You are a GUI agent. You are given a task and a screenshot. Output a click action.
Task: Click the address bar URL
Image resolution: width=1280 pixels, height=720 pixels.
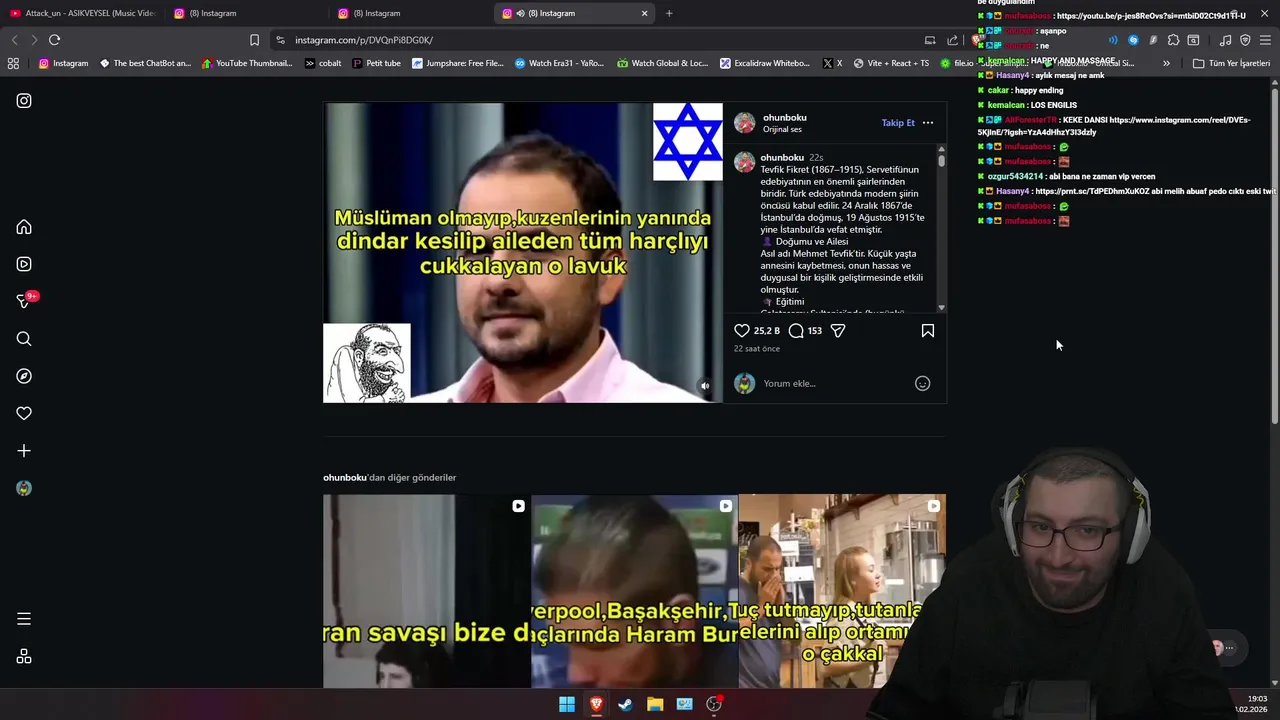click(x=364, y=40)
